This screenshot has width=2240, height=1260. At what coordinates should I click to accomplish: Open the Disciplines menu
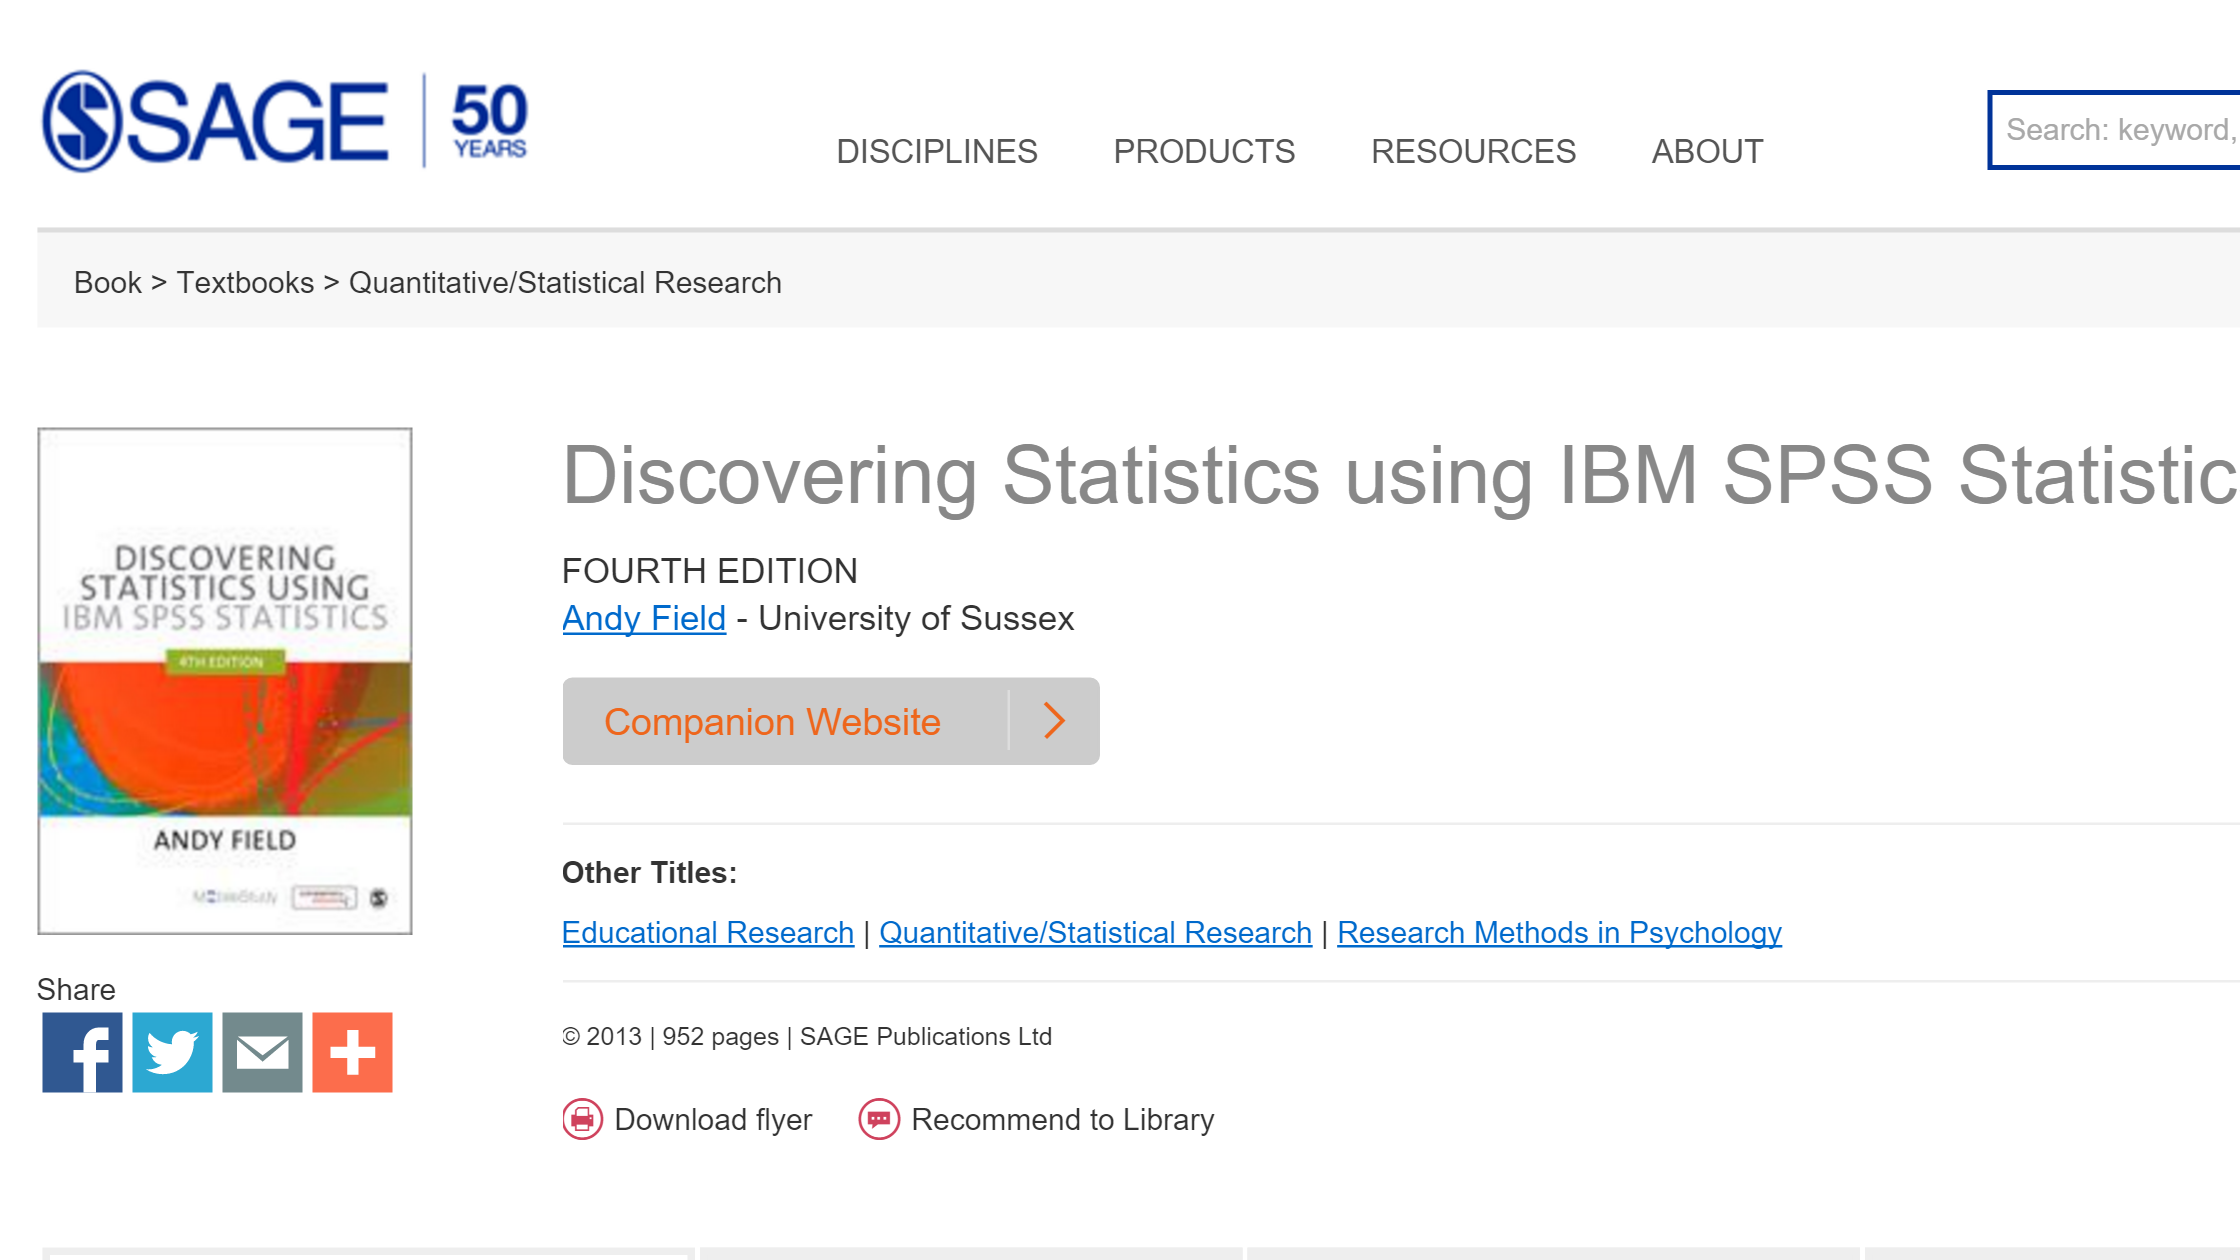(x=937, y=151)
